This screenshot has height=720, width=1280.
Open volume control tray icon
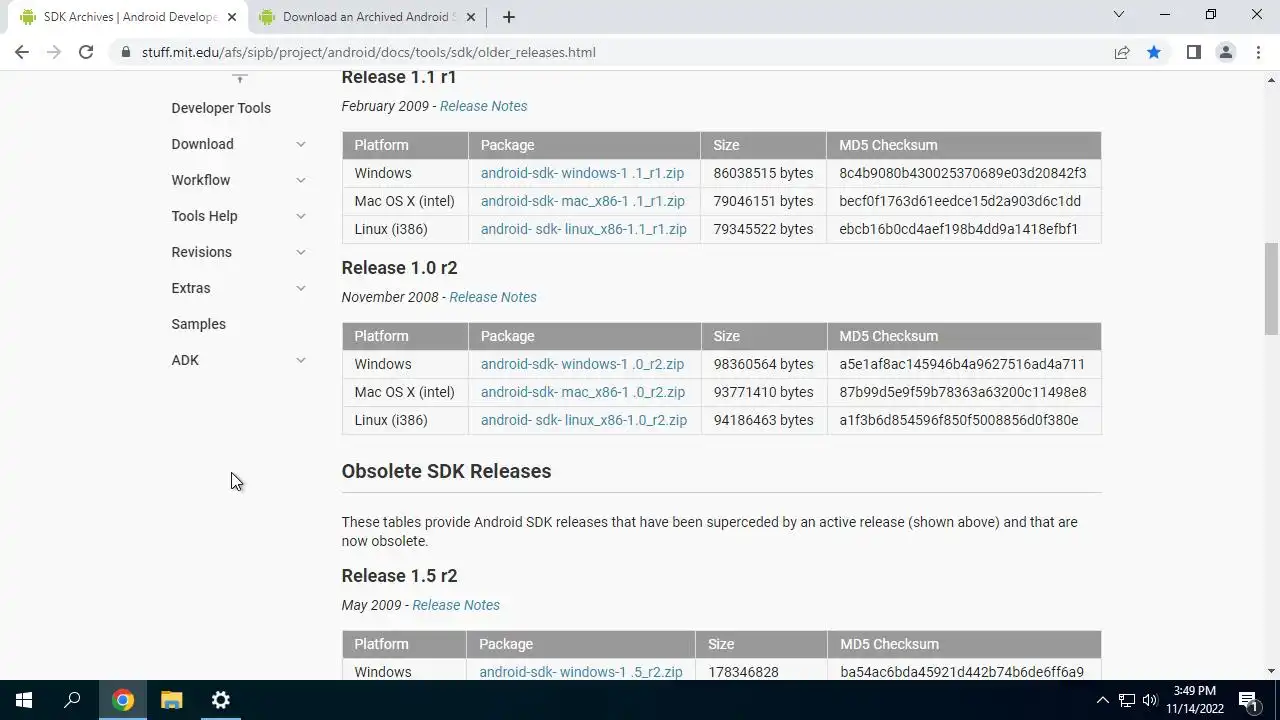pos(1150,700)
